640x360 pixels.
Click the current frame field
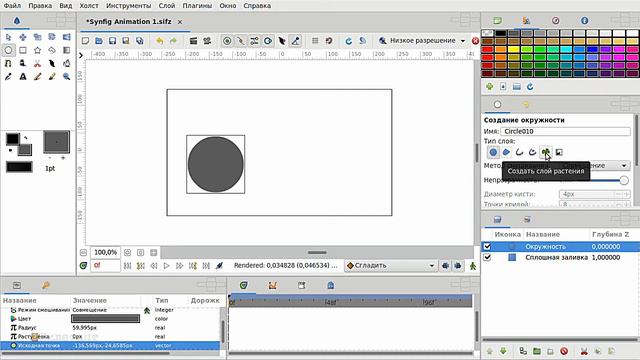pyautogui.click(x=105, y=266)
